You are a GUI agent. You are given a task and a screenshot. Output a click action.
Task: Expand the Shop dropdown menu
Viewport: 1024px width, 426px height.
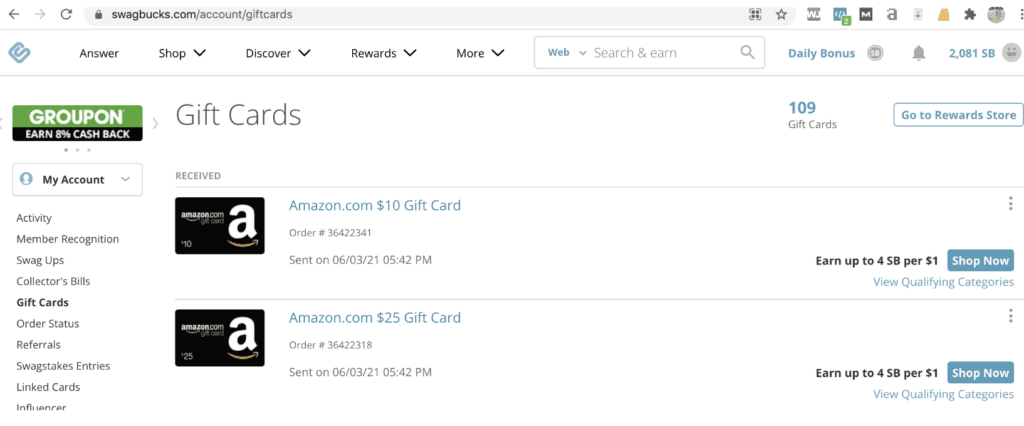coord(182,53)
